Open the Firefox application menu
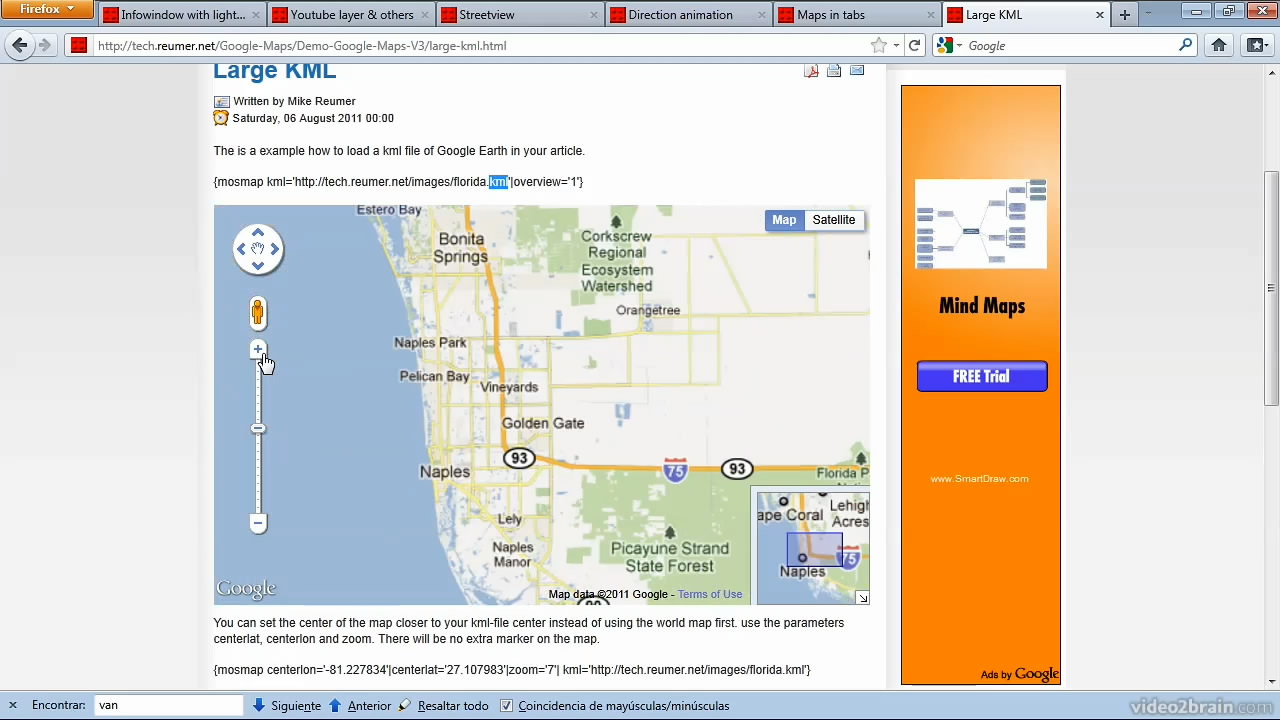1280x720 pixels. [47, 10]
